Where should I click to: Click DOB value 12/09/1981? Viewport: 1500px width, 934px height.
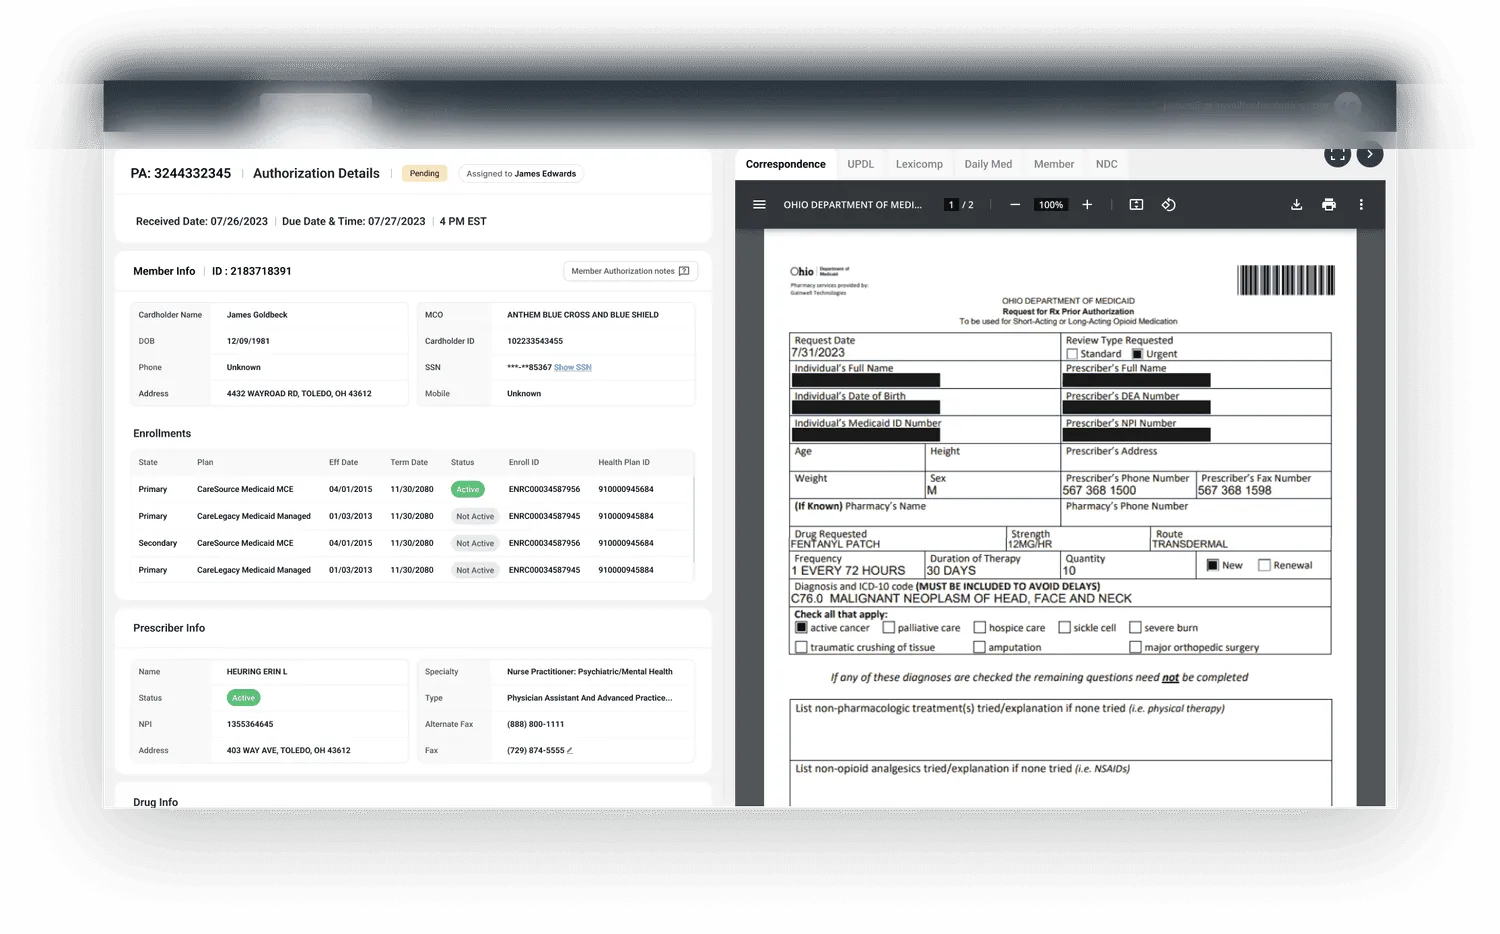tap(248, 341)
